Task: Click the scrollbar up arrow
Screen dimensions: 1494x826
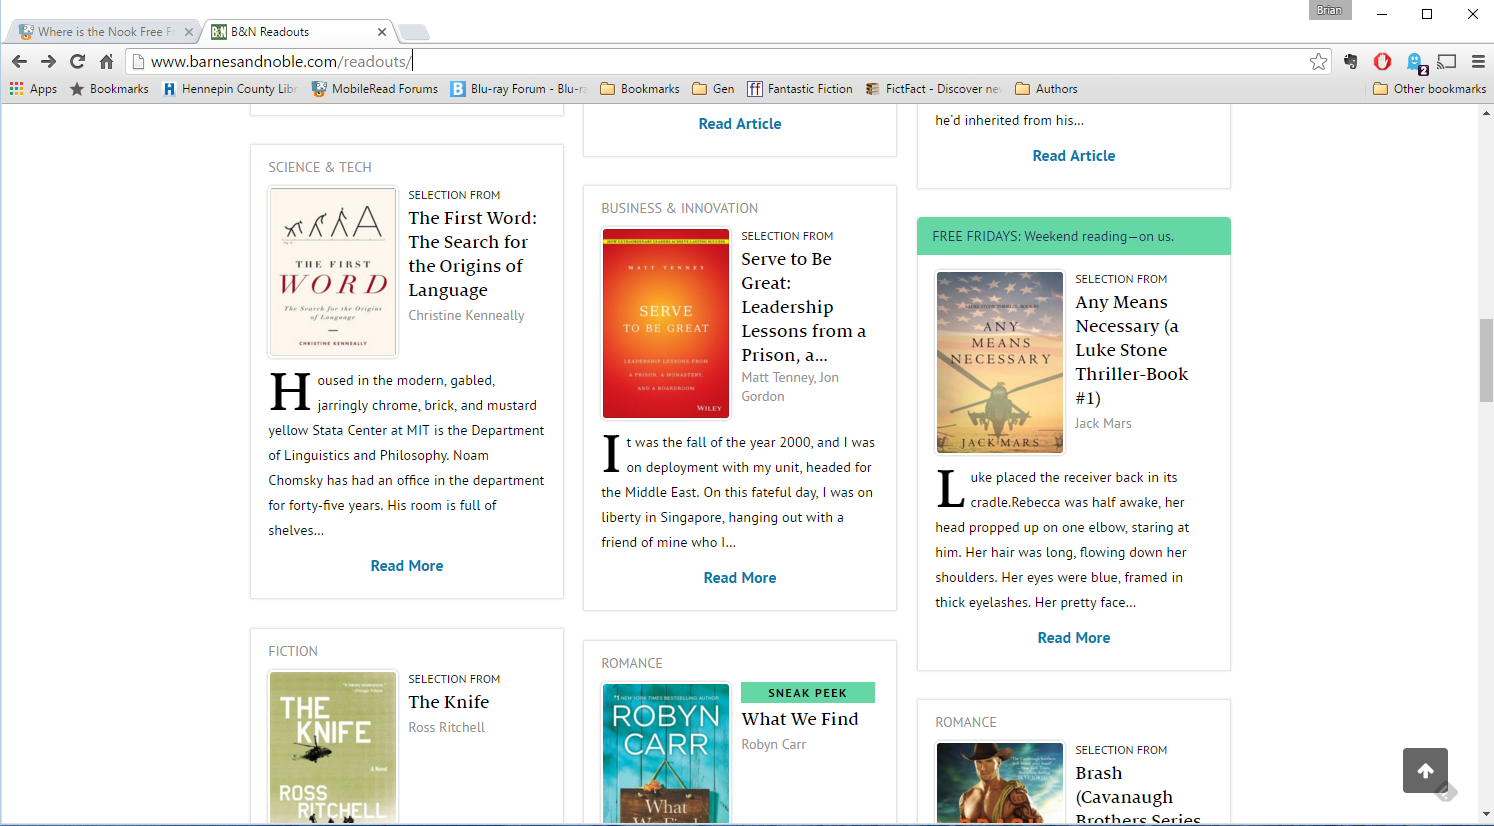Action: [1486, 112]
